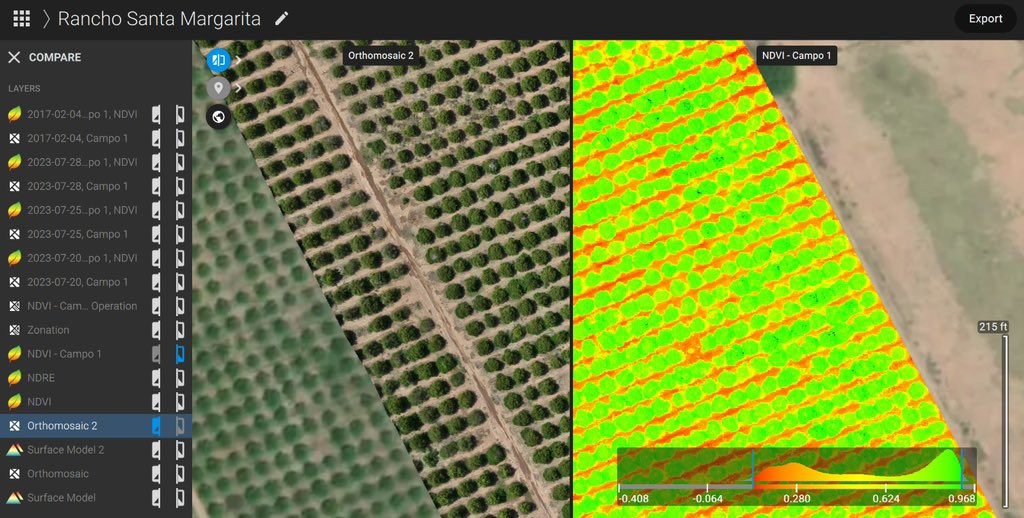
Task: Assign 2023-07-20 NDVI layer to left side
Action: tap(156, 258)
